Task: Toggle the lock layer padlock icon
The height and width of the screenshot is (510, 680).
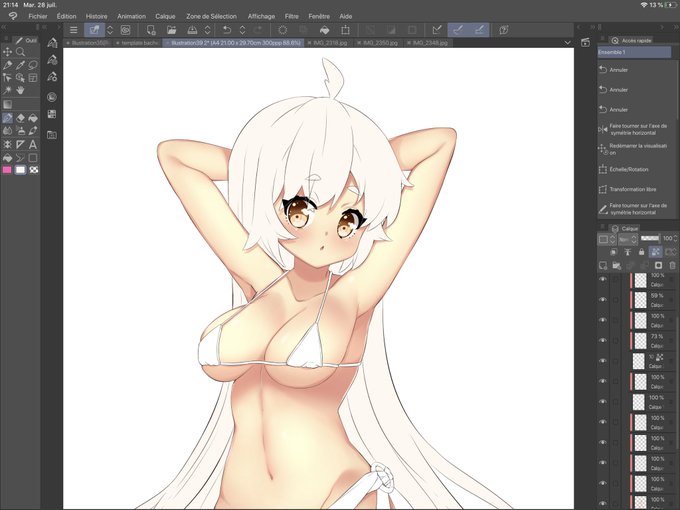Action: point(641,252)
